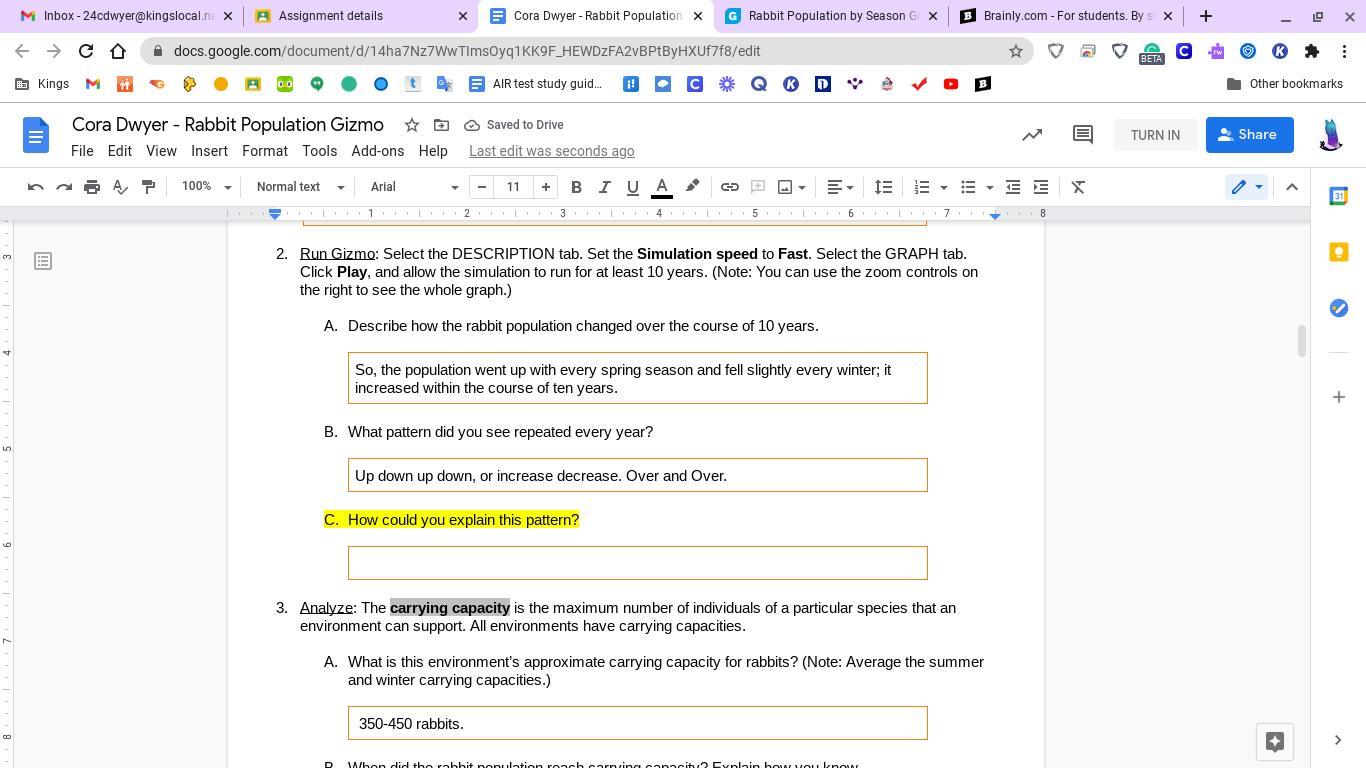The image size is (1366, 768).
Task: Click the plus icon to get add-ons
Action: pyautogui.click(x=1338, y=397)
